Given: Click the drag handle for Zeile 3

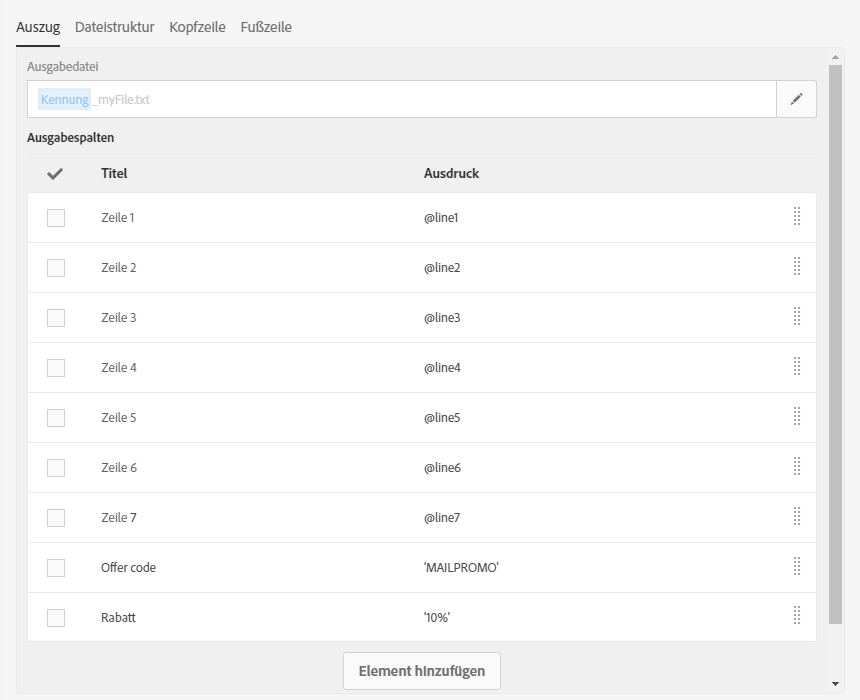Looking at the screenshot, I should 797,316.
